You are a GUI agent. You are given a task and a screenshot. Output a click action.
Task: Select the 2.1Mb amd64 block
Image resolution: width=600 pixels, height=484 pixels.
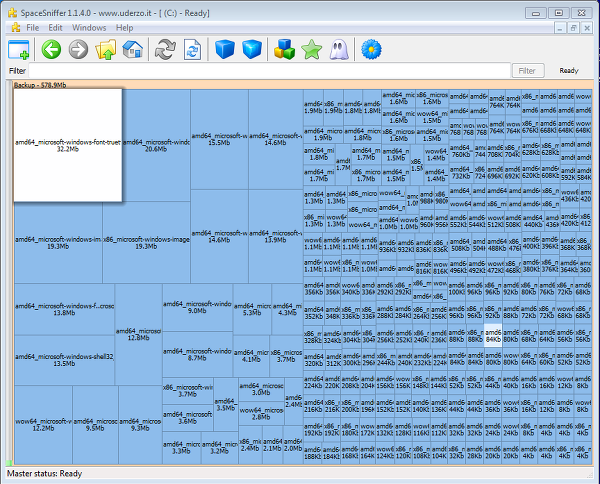[x=272, y=445]
